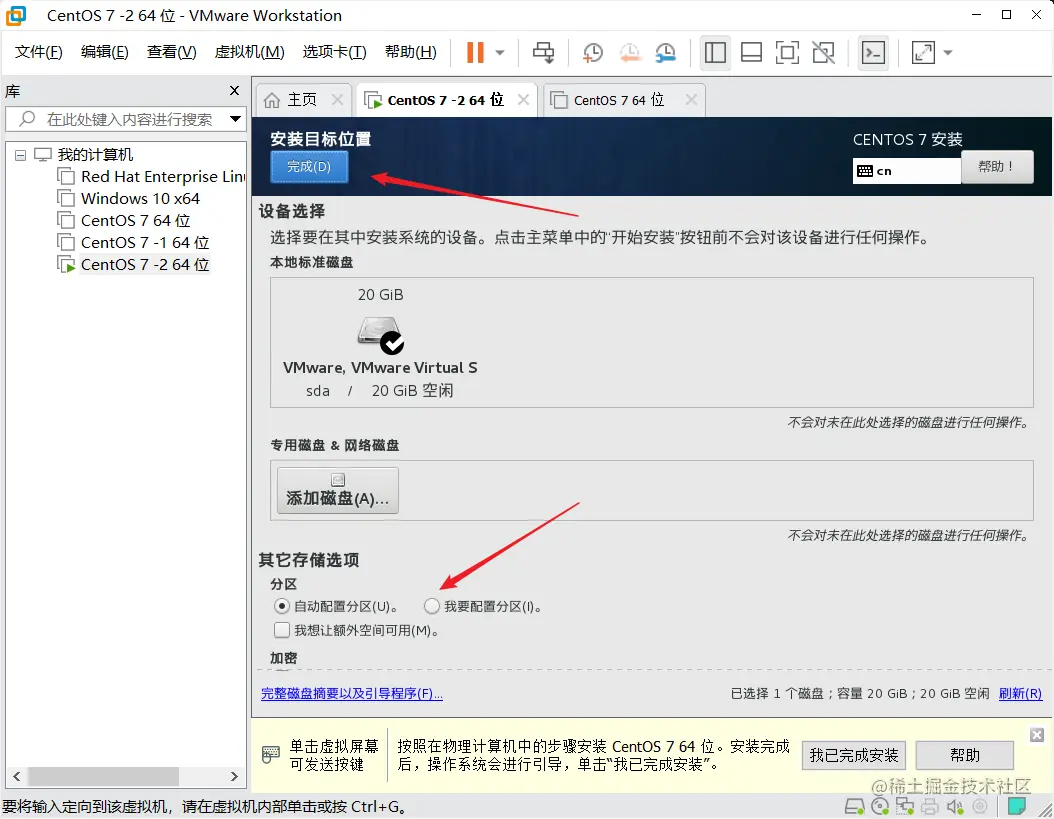Take a snapshot with the clock-plus icon
Image resolution: width=1054 pixels, height=819 pixels.
(x=592, y=52)
